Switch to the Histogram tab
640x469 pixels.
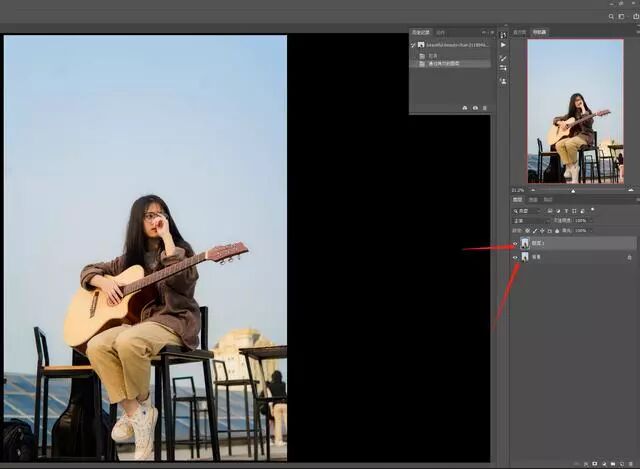pos(520,32)
